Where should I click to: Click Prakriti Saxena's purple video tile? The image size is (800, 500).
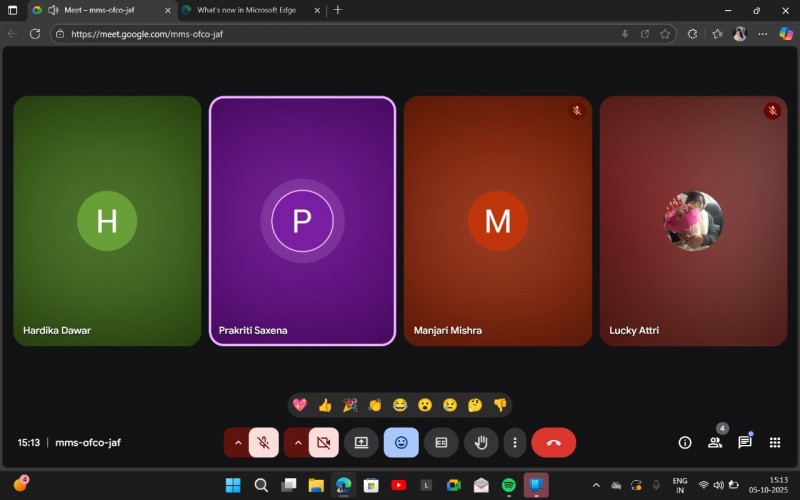click(x=302, y=220)
